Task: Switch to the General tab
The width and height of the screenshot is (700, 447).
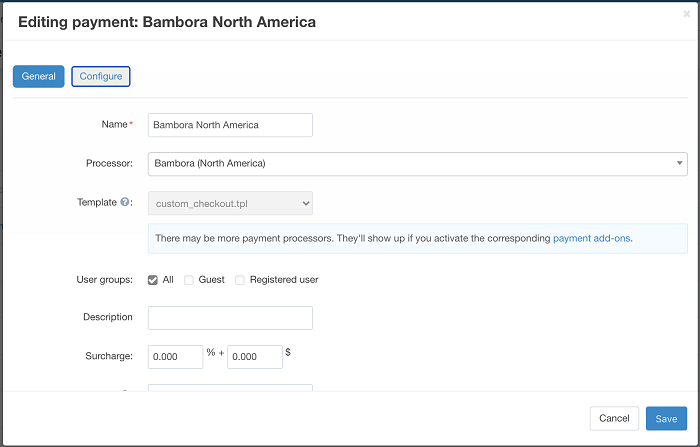Action: (x=38, y=76)
